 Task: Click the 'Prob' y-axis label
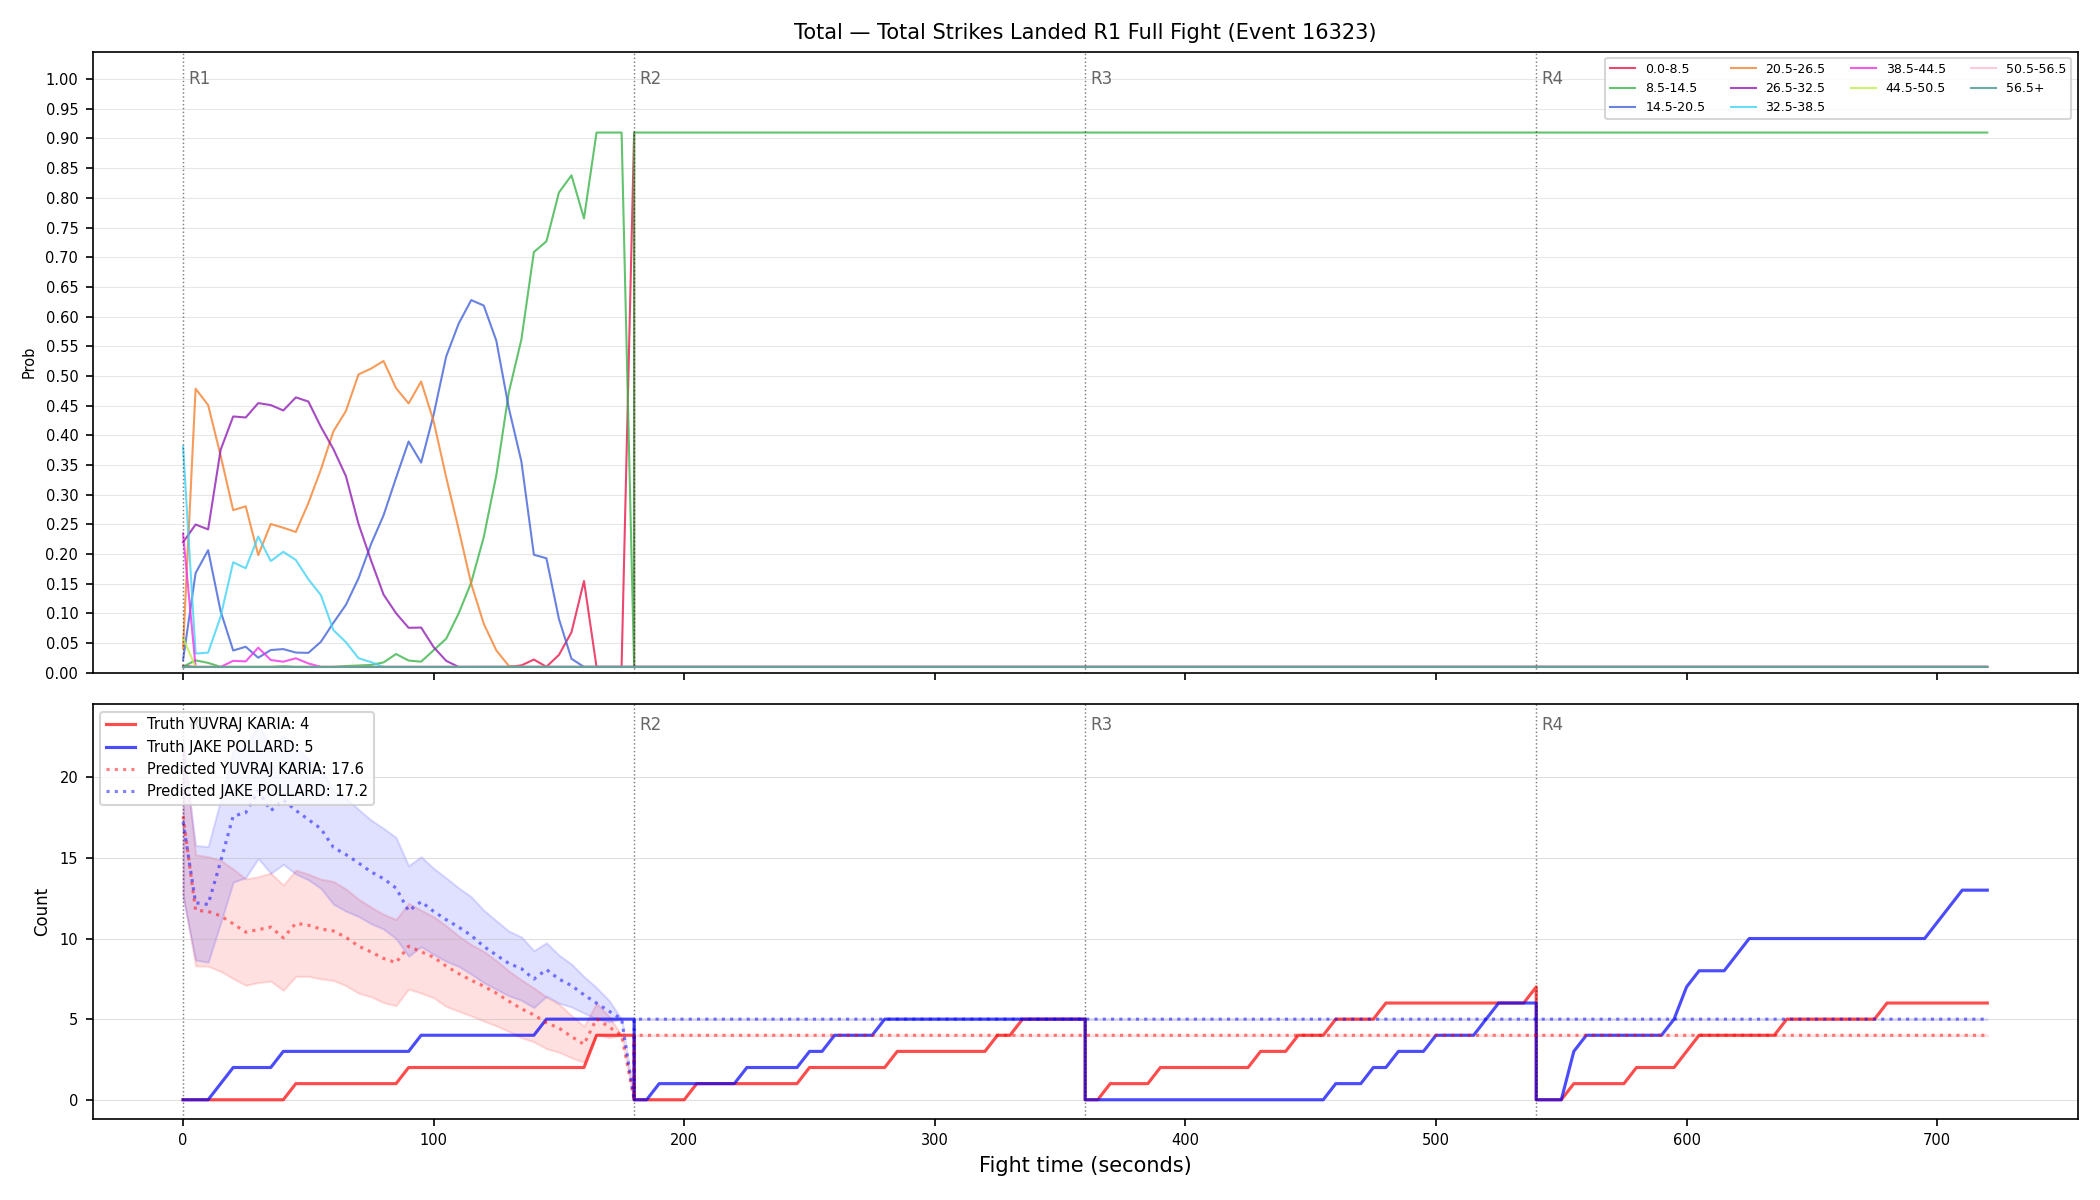pos(29,363)
